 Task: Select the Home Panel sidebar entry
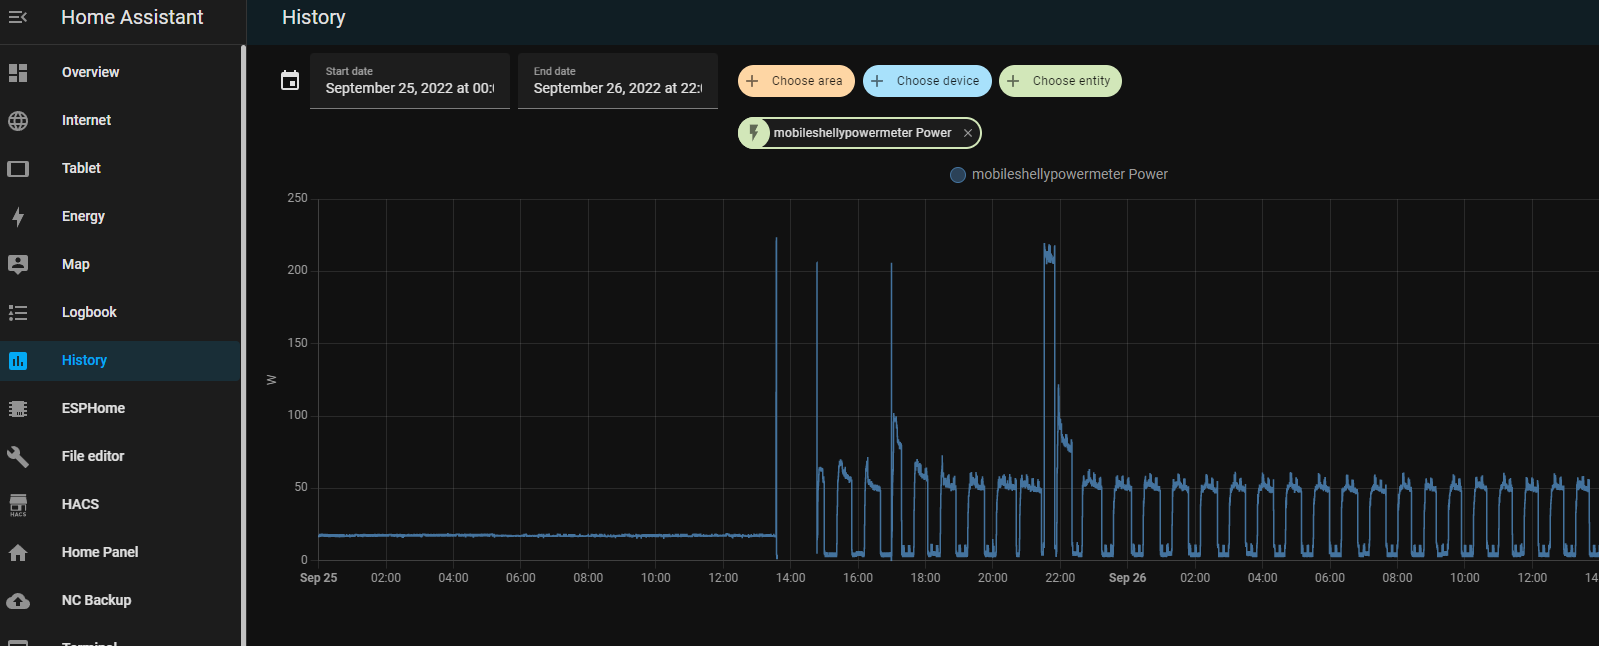pos(120,553)
